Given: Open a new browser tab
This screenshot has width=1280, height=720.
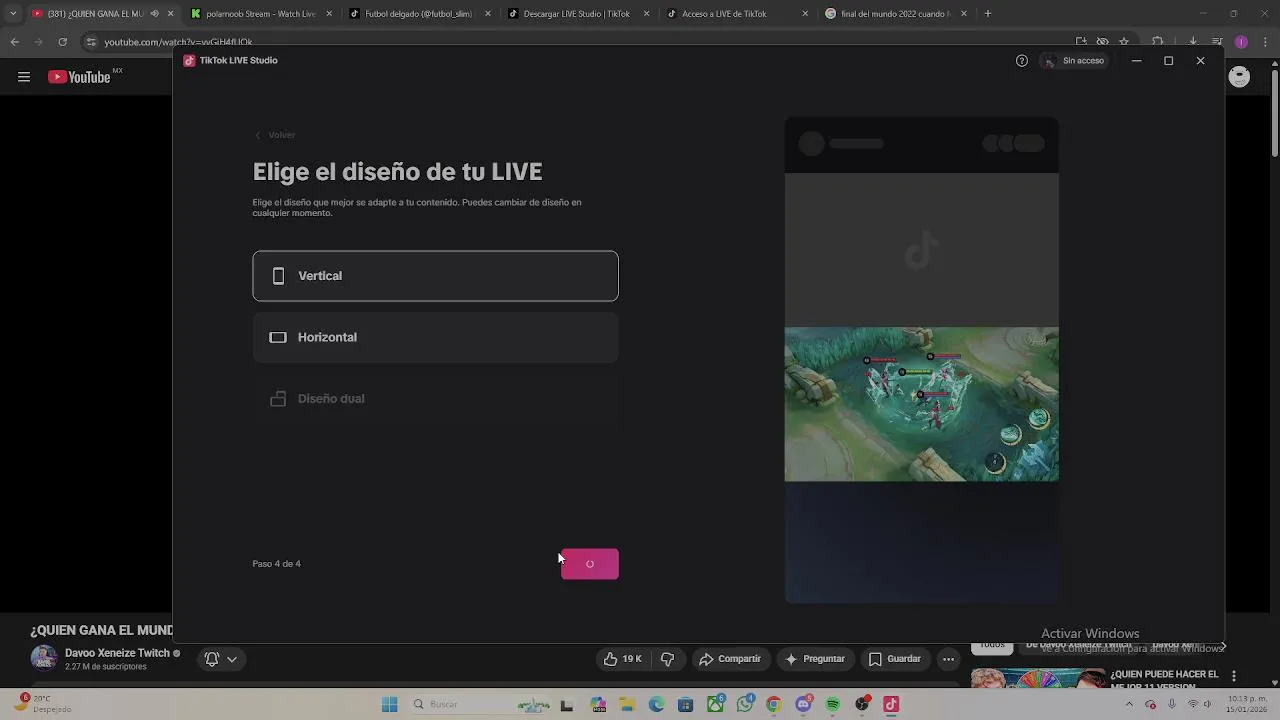Looking at the screenshot, I should point(988,14).
